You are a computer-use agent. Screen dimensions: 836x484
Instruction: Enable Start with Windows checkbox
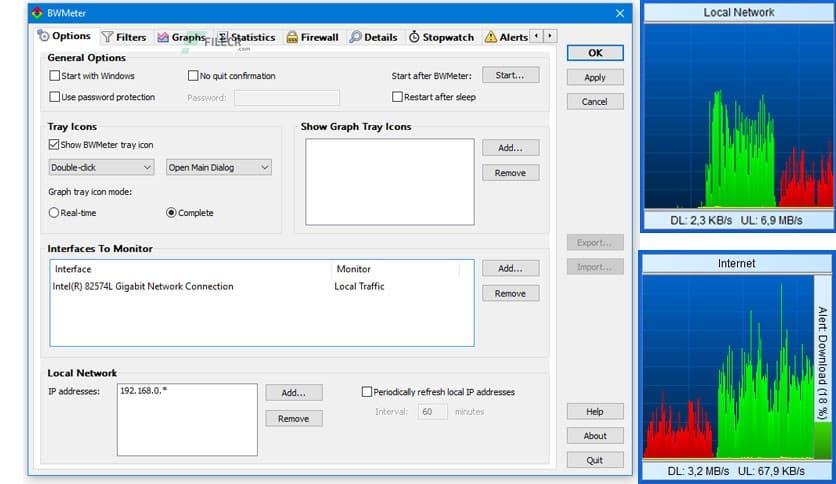54,76
